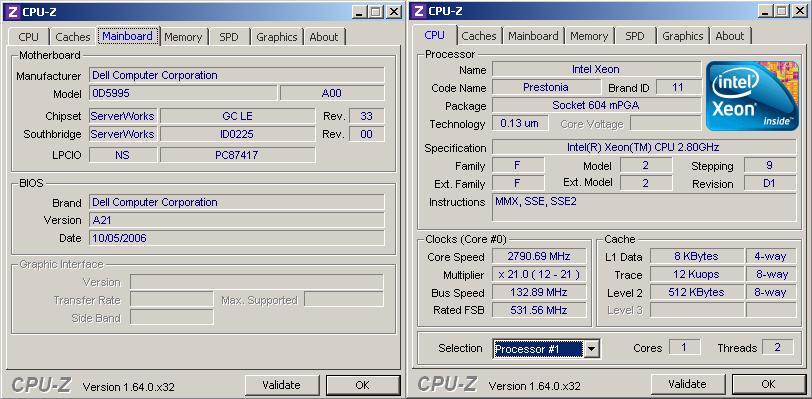Click model revision A00 field
The height and width of the screenshot is (399, 812).
332,93
